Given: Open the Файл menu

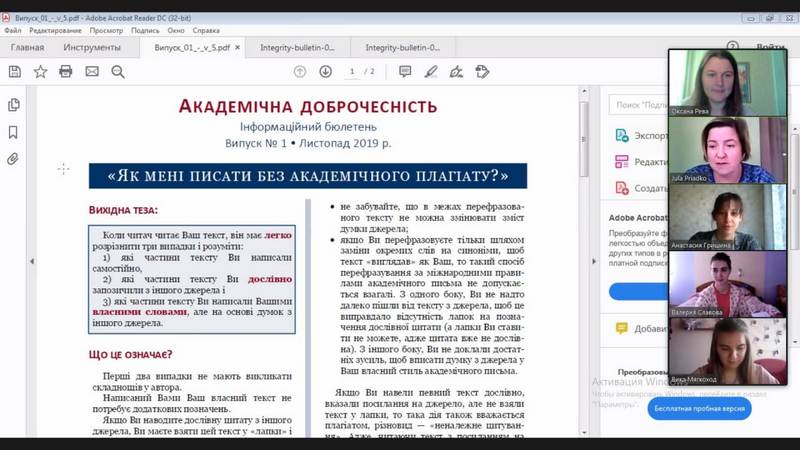Looking at the screenshot, I should pyautogui.click(x=12, y=31).
